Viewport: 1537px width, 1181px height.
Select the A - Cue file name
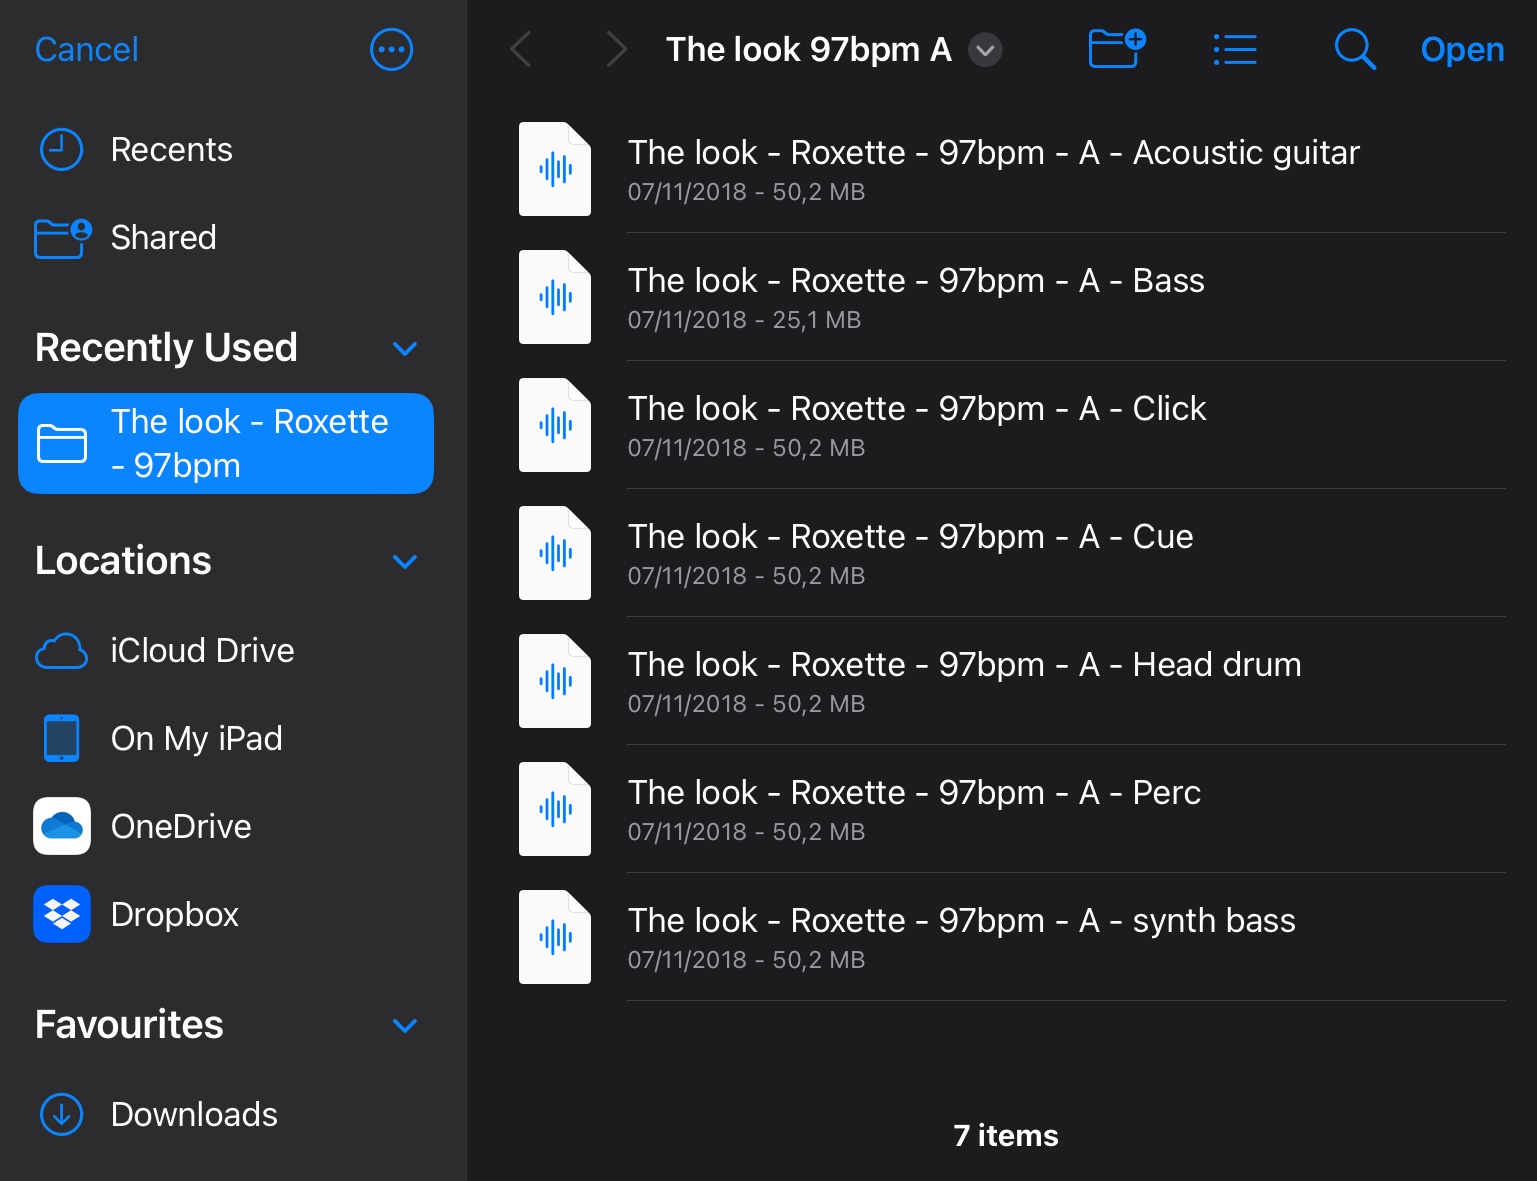click(x=910, y=536)
